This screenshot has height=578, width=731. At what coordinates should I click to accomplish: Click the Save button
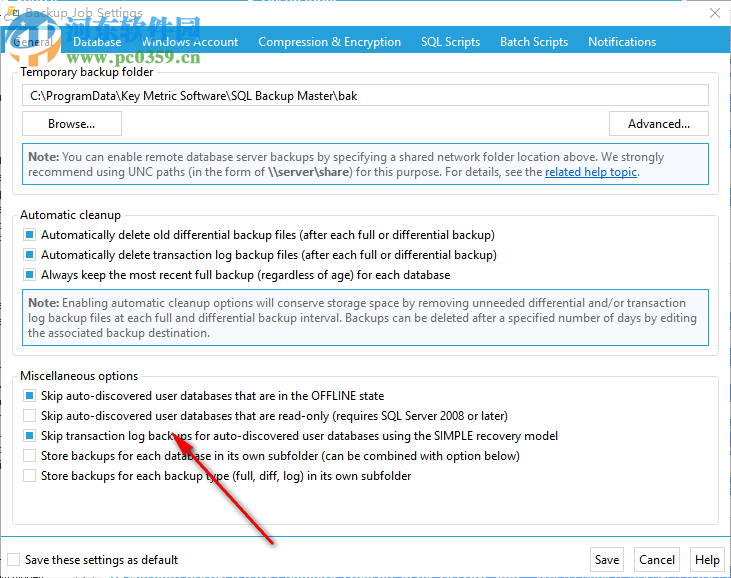(x=607, y=559)
